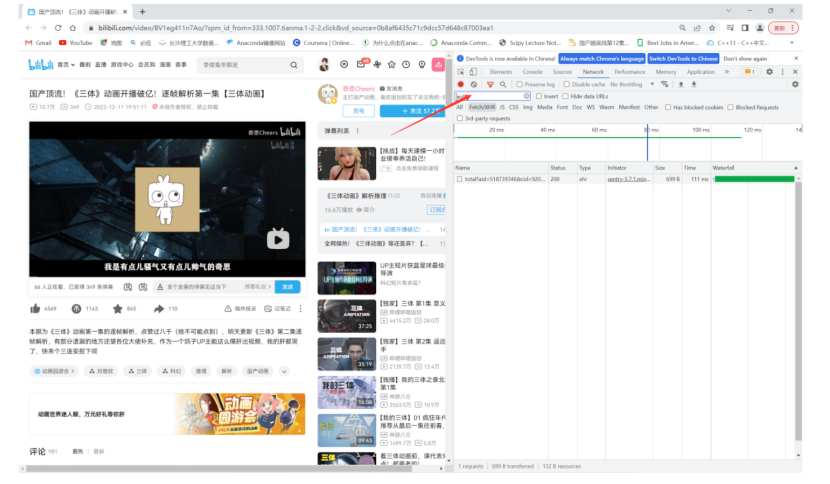
Task: Open Network panel settings gear
Action: [795, 84]
